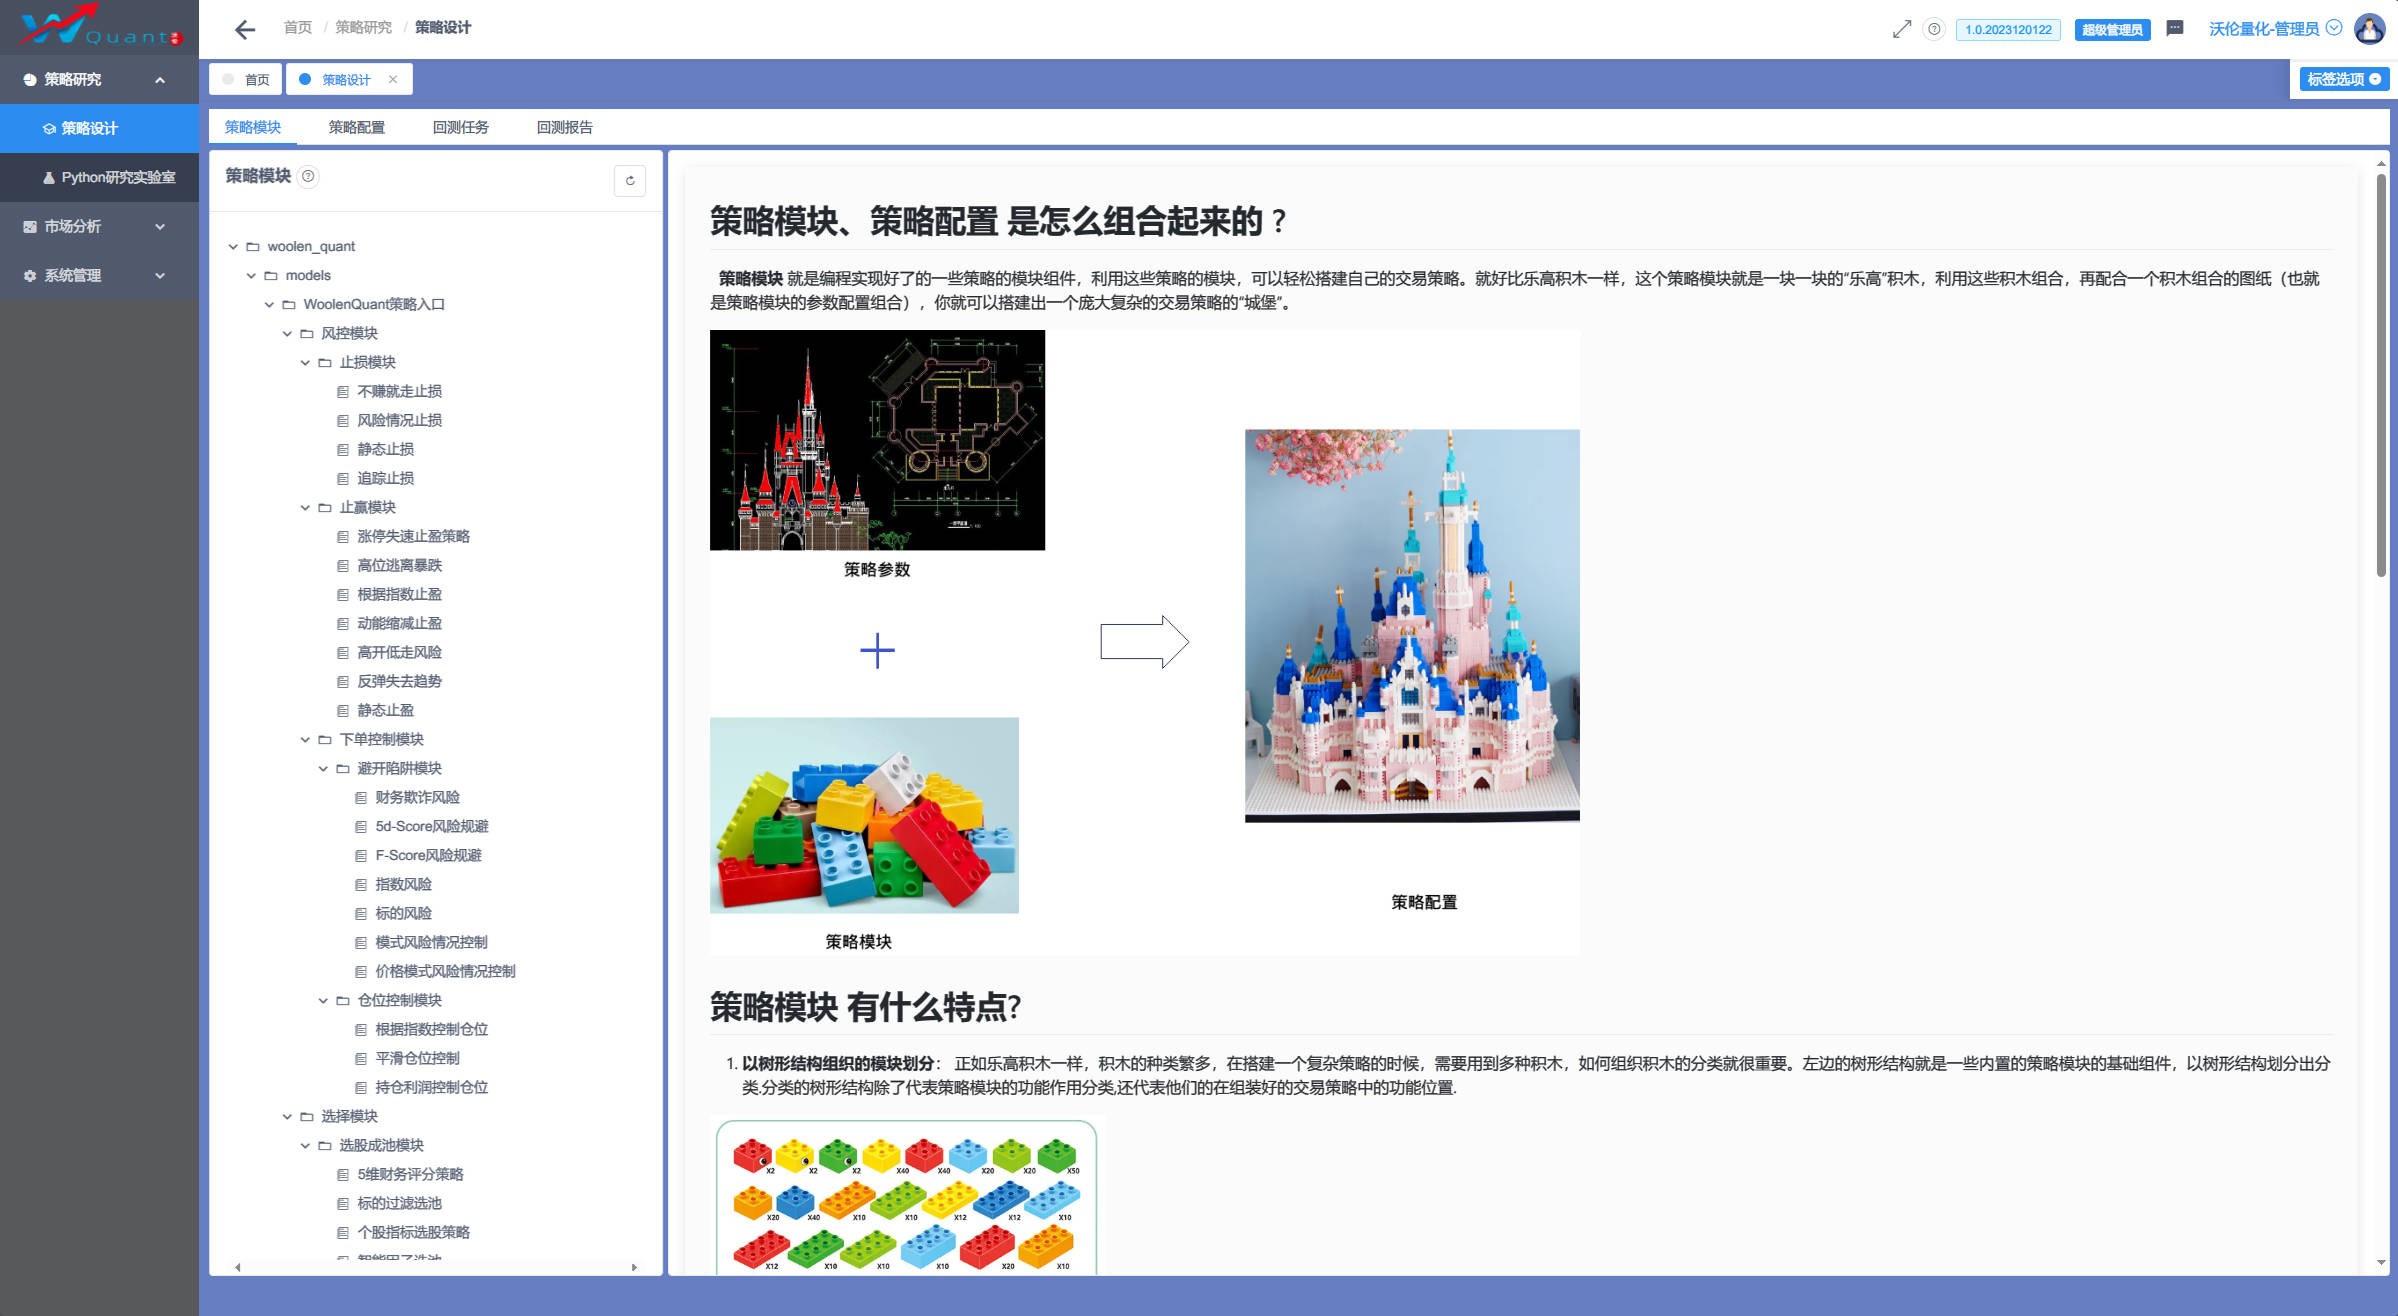The image size is (2398, 1316).
Task: Click the castle 策略配置 image
Action: click(1411, 626)
